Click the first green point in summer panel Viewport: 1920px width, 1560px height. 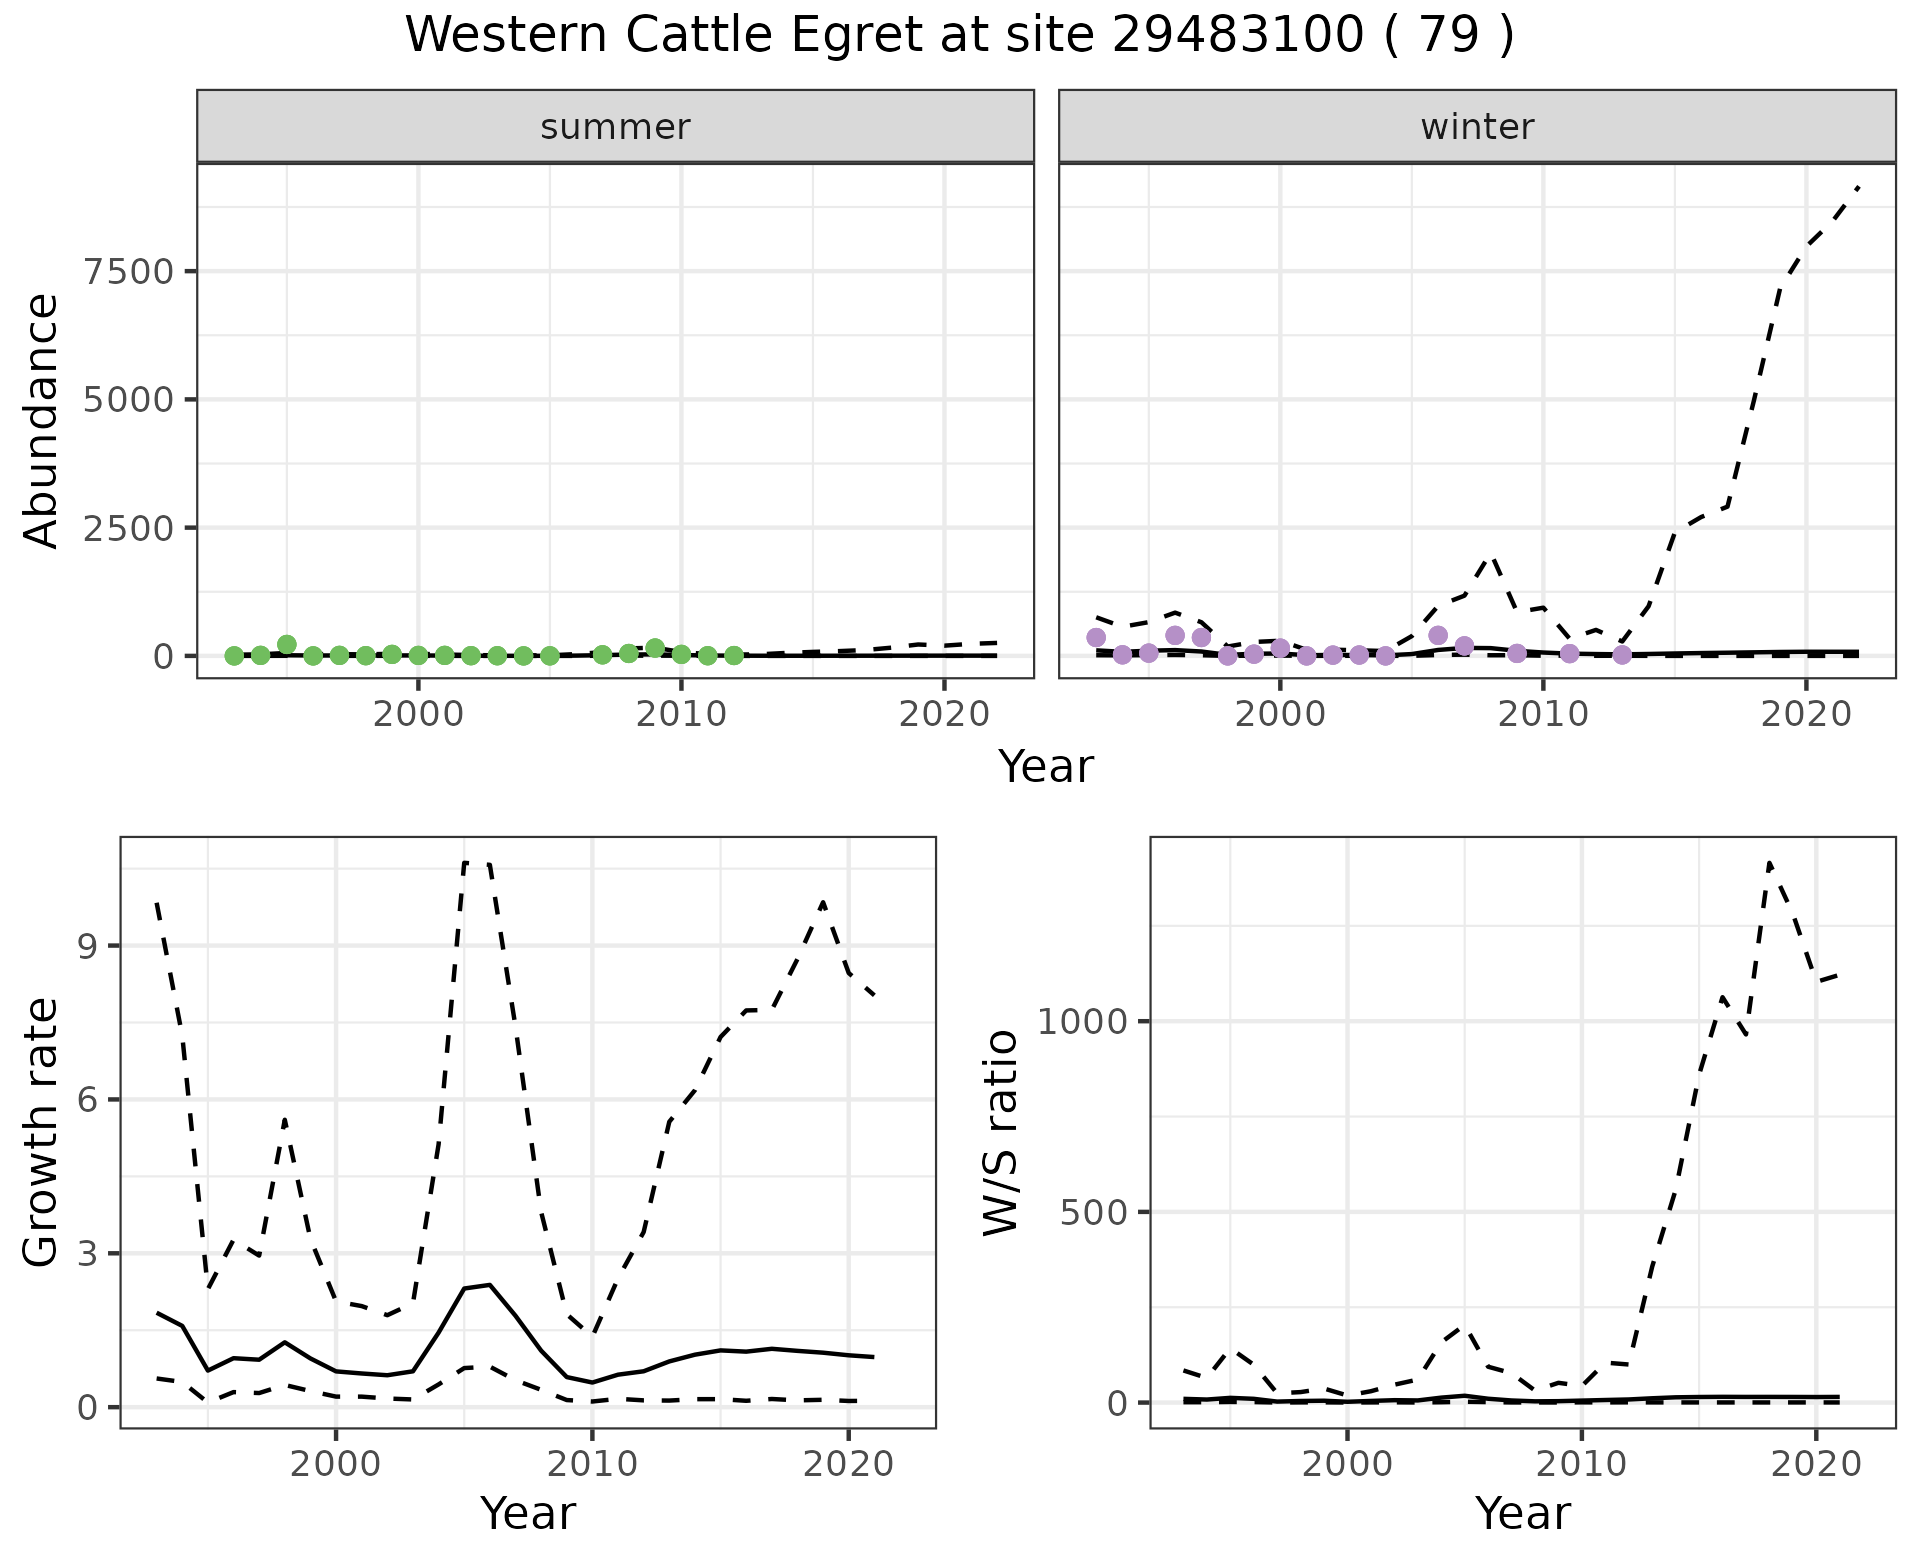pos(234,656)
